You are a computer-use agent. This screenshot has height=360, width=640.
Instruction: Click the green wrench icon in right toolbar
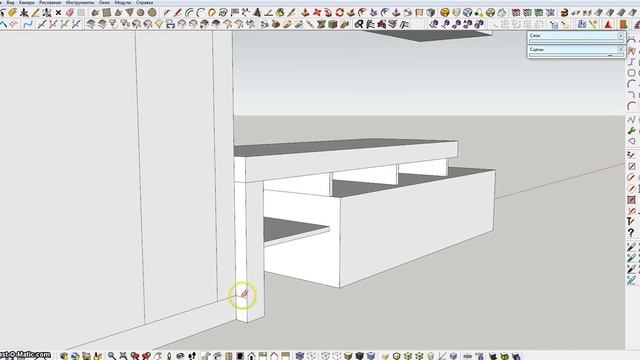[631, 131]
